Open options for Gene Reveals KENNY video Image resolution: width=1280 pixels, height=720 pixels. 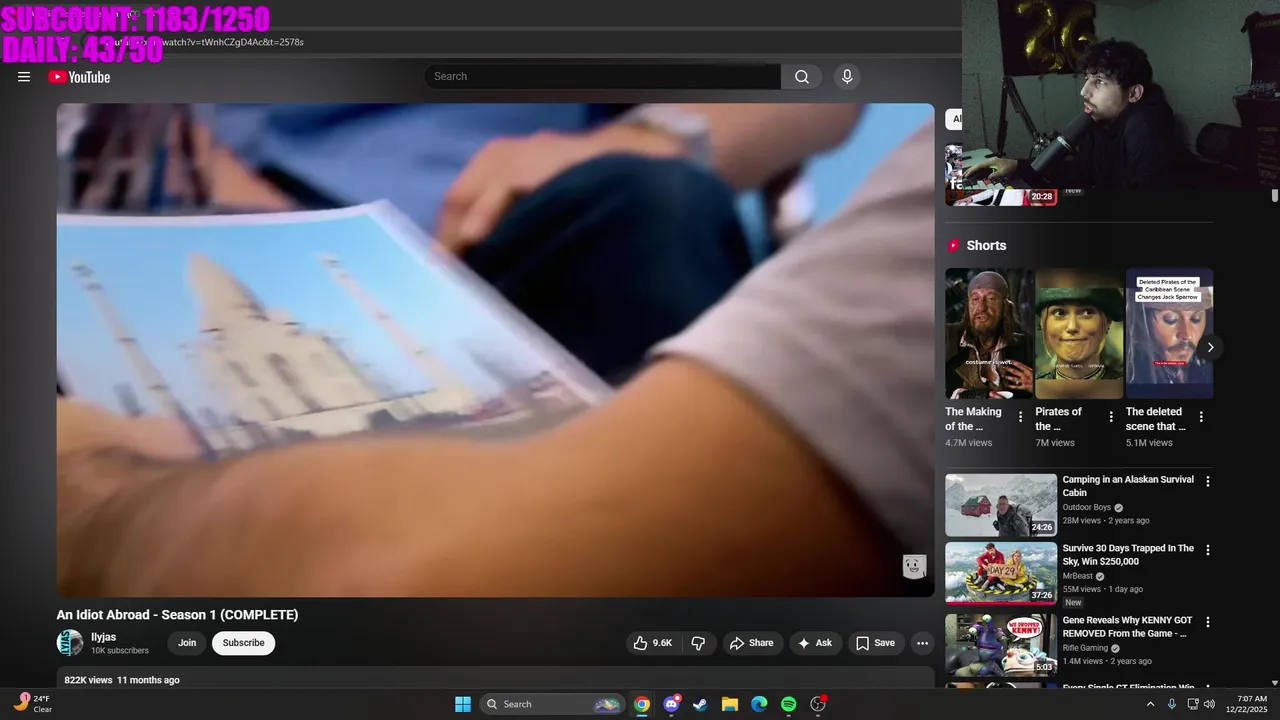coord(1207,622)
